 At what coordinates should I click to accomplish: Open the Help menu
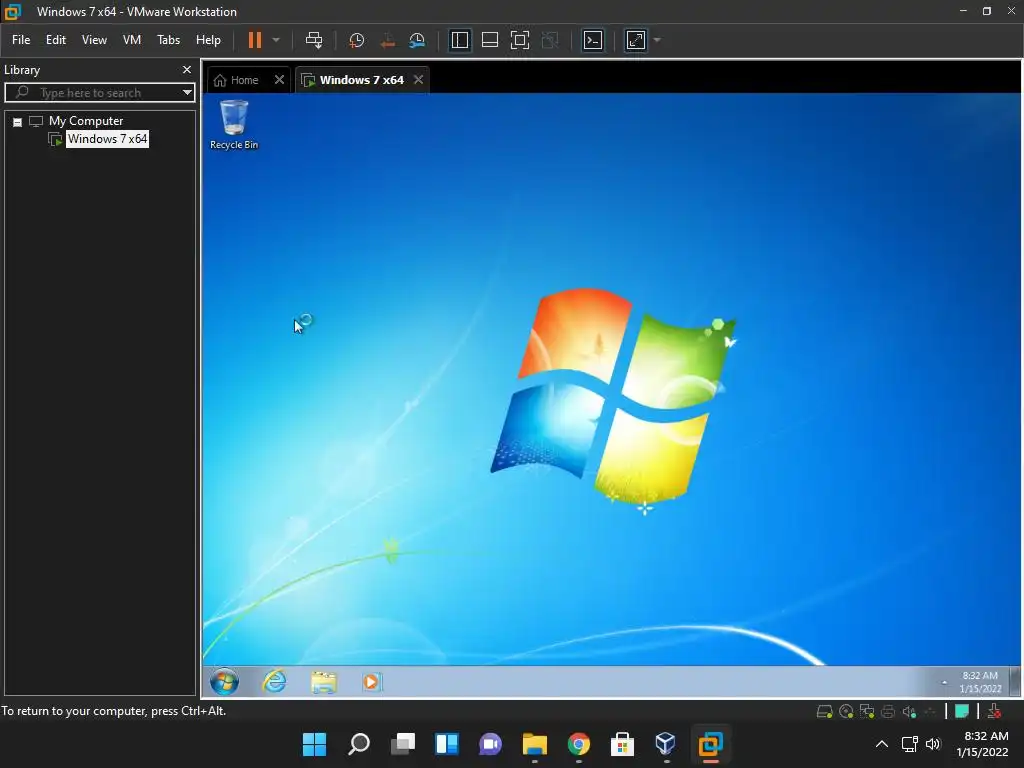coord(208,40)
